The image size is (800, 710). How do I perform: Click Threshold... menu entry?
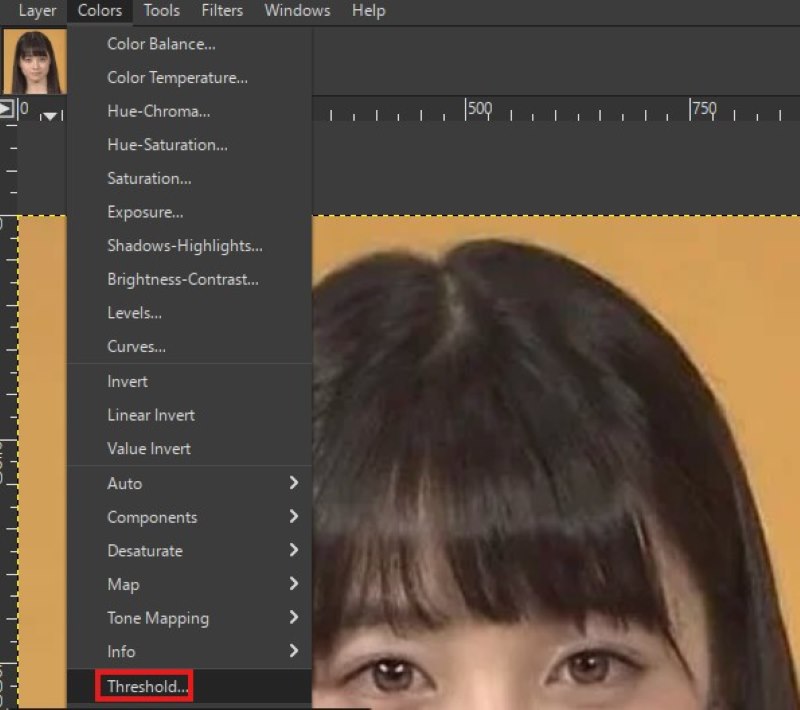tap(190, 687)
